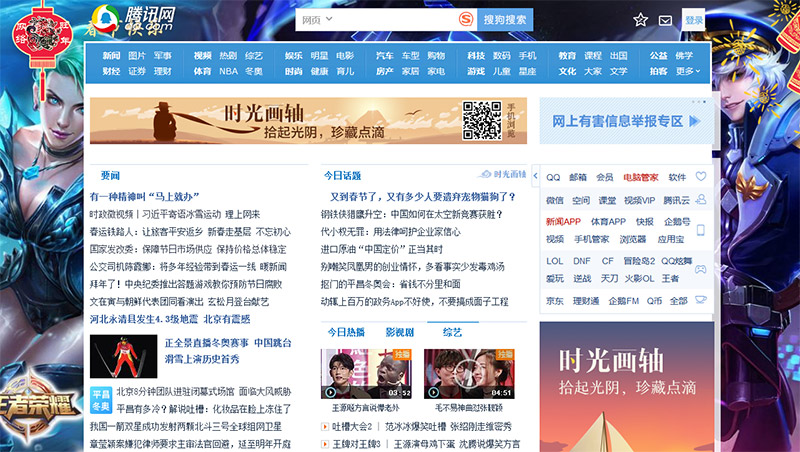Open the 新闻APP red link
800x452 pixels.
(x=563, y=221)
